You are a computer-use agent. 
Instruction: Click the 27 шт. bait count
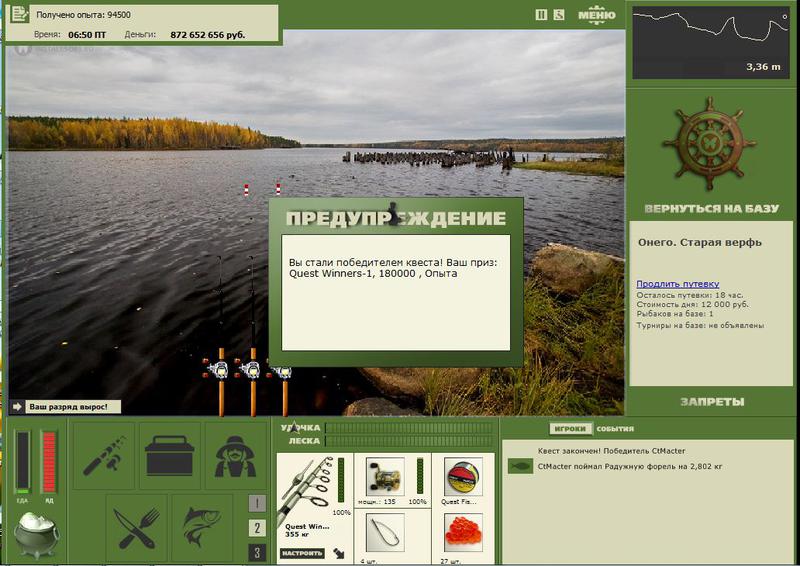click(x=451, y=561)
